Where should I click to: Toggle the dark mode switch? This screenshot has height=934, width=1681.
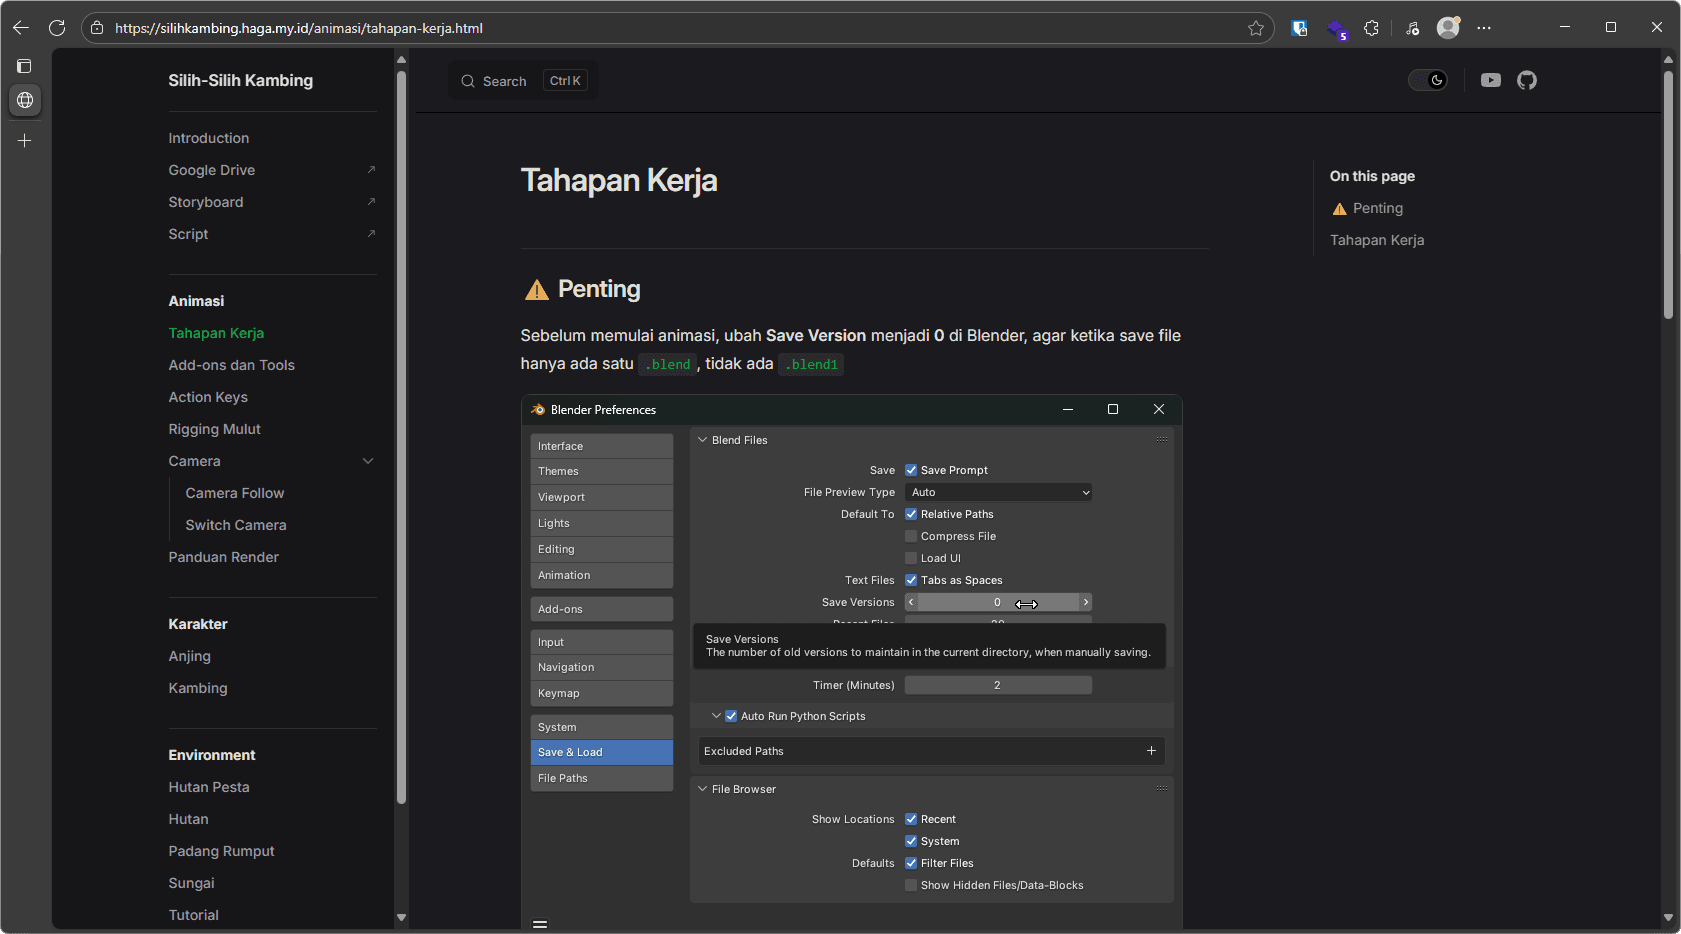[x=1428, y=80]
